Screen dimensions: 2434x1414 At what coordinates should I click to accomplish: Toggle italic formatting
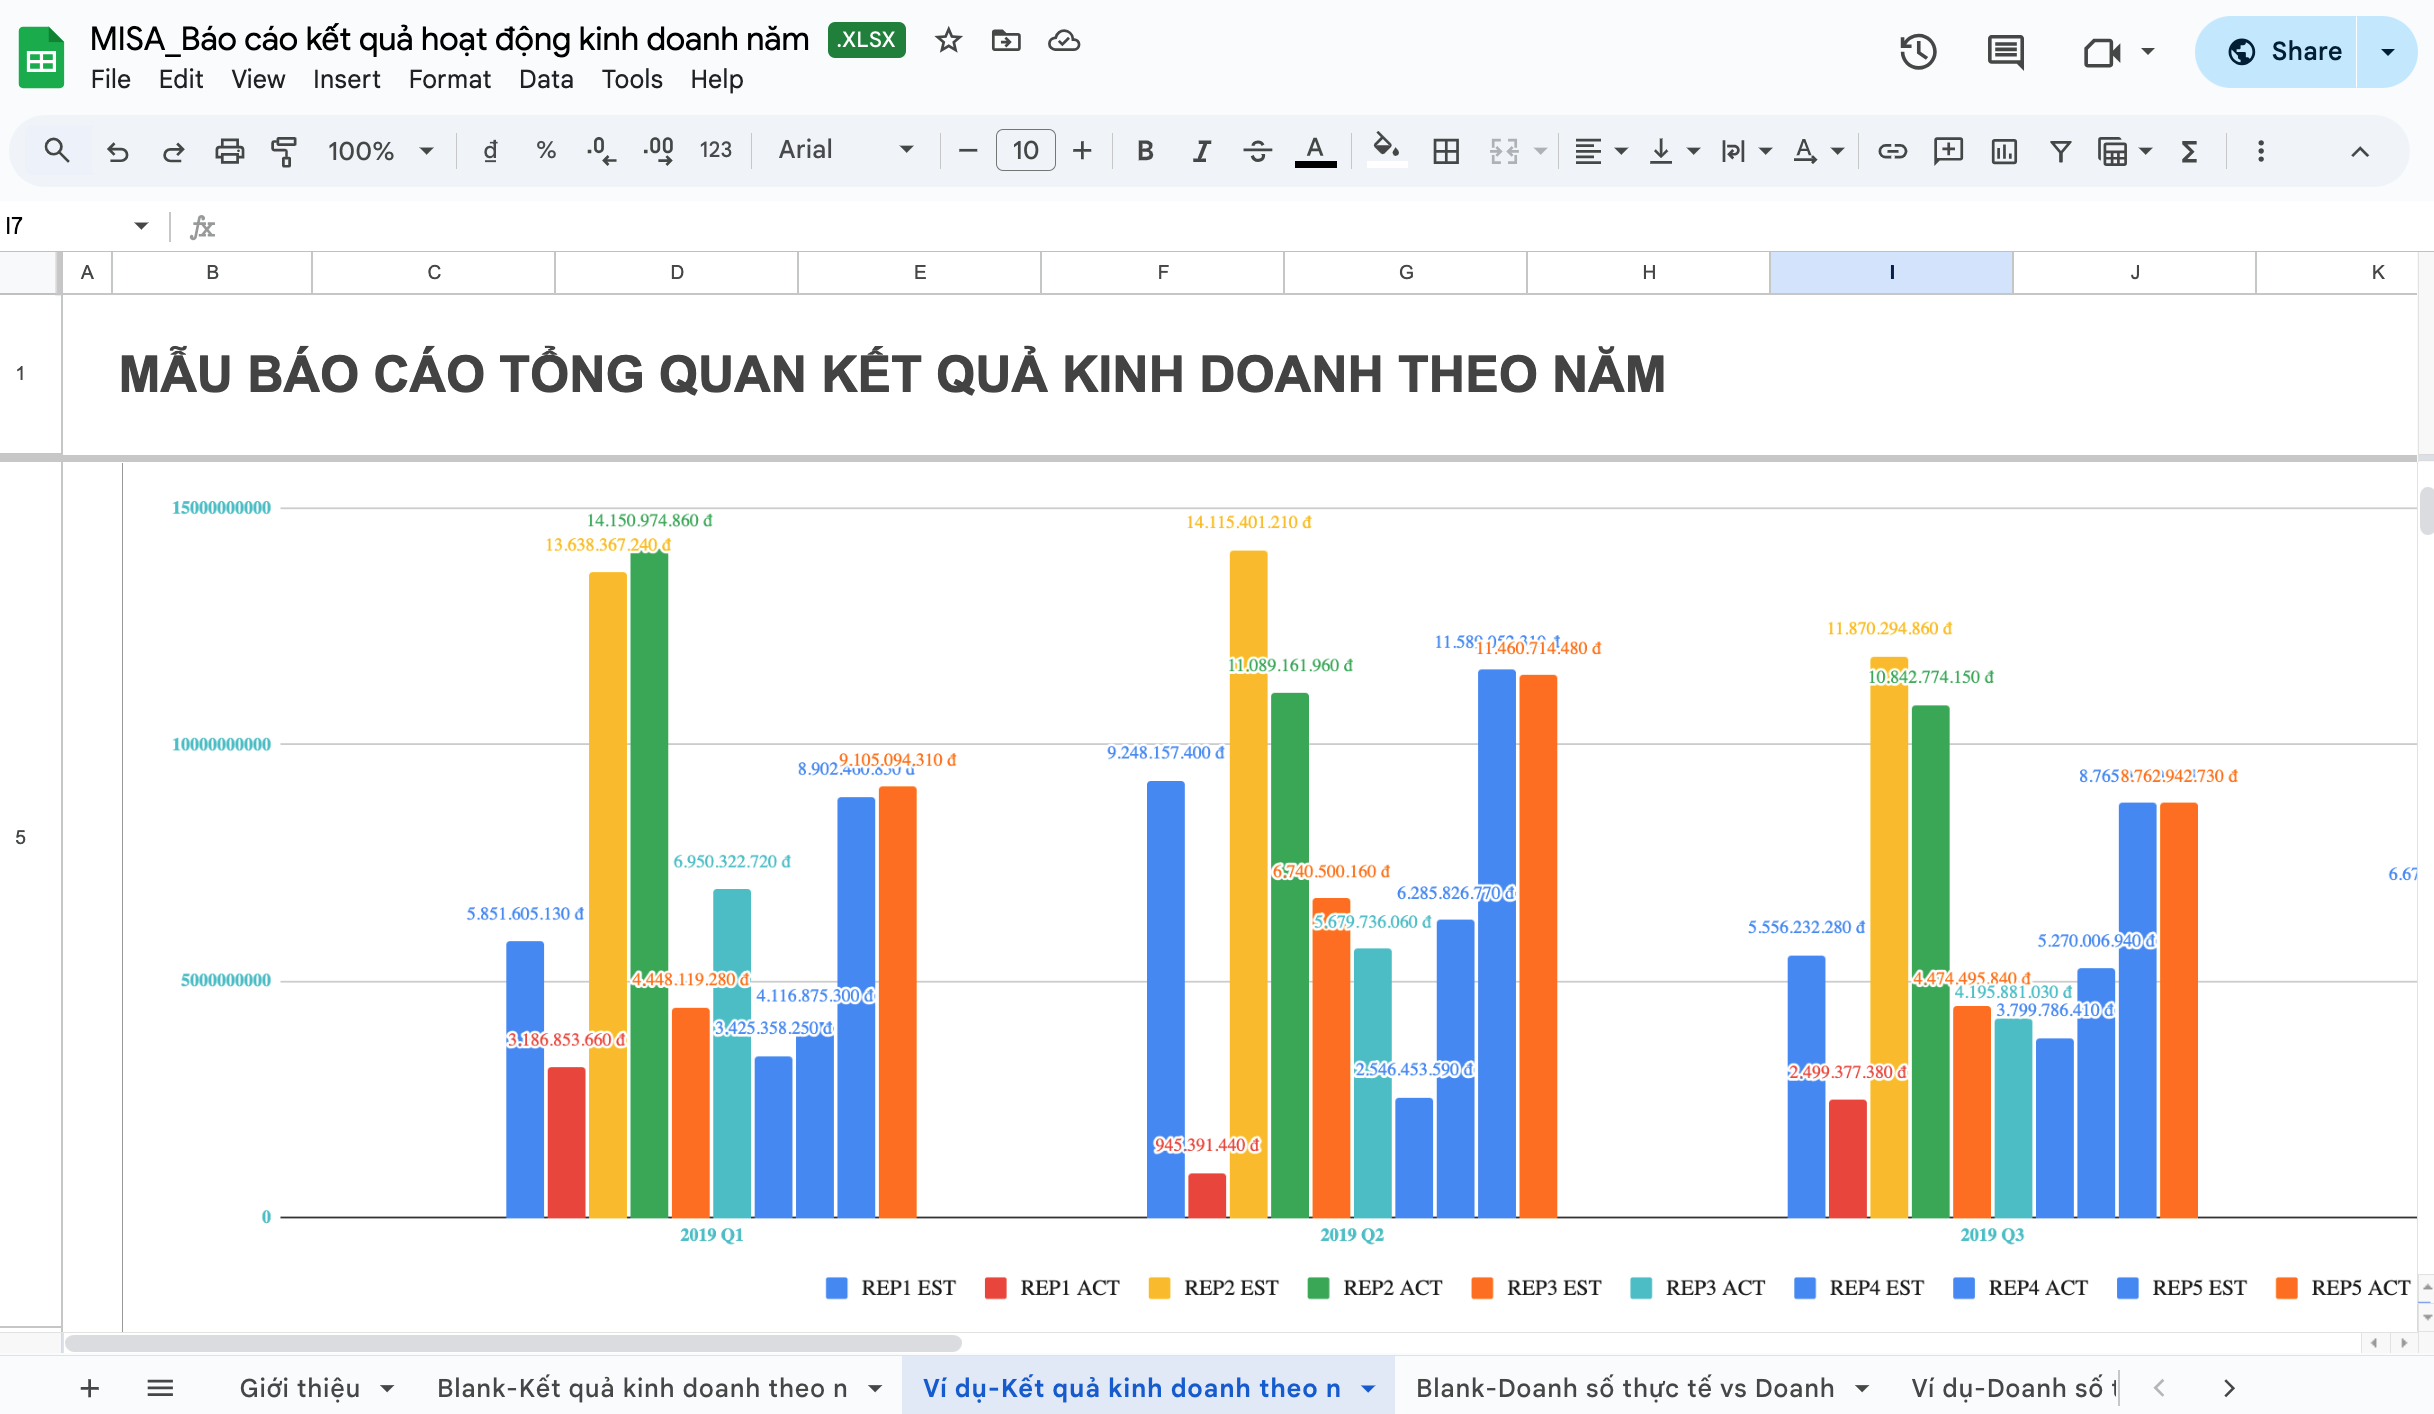(x=1201, y=151)
